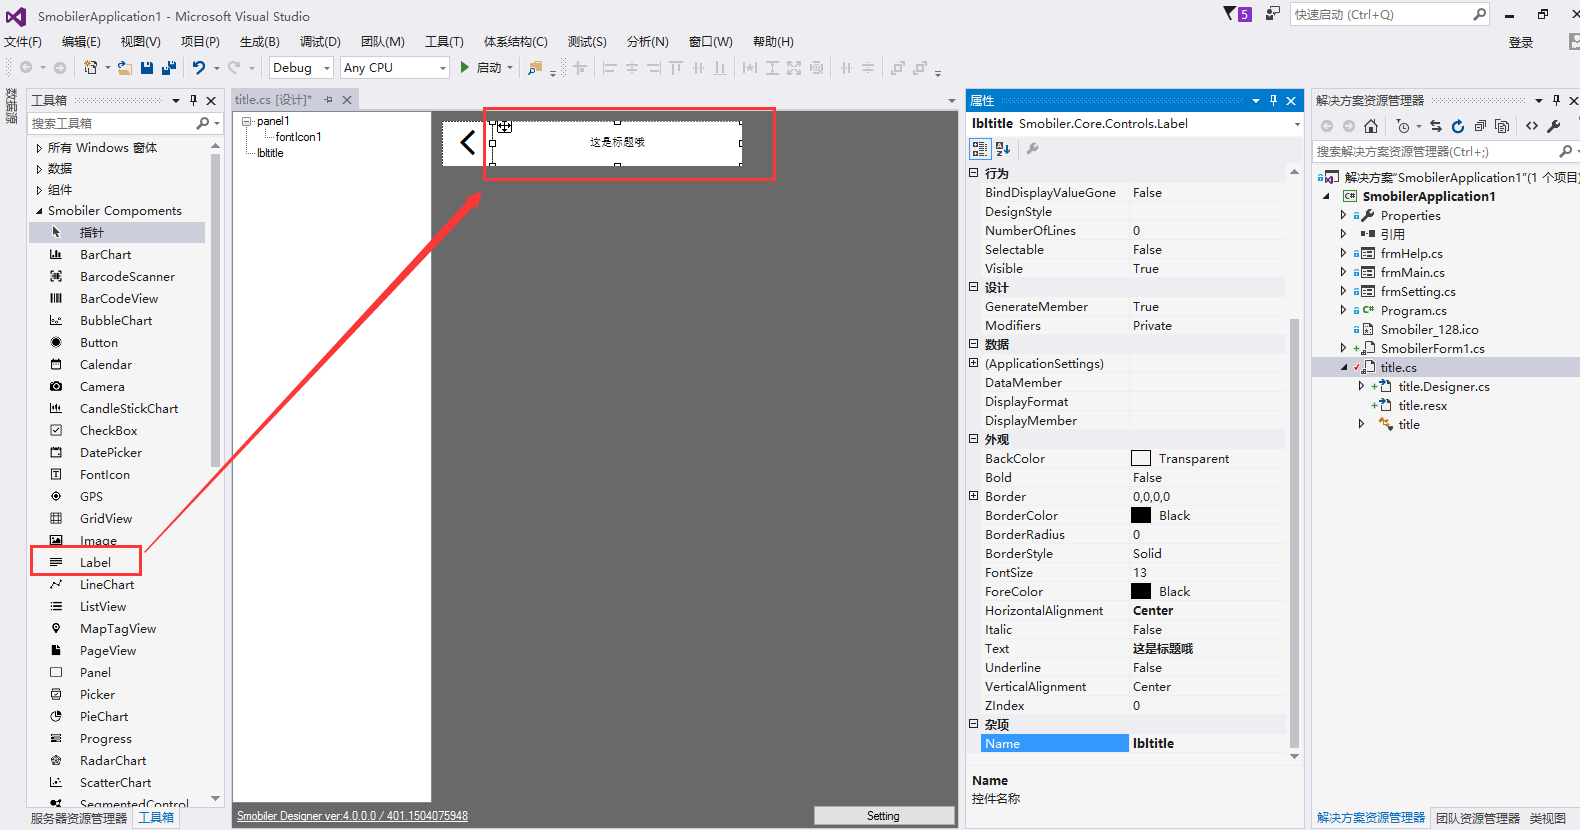The height and width of the screenshot is (830, 1580).
Task: Click the green Start debugging arrow
Action: 465,68
